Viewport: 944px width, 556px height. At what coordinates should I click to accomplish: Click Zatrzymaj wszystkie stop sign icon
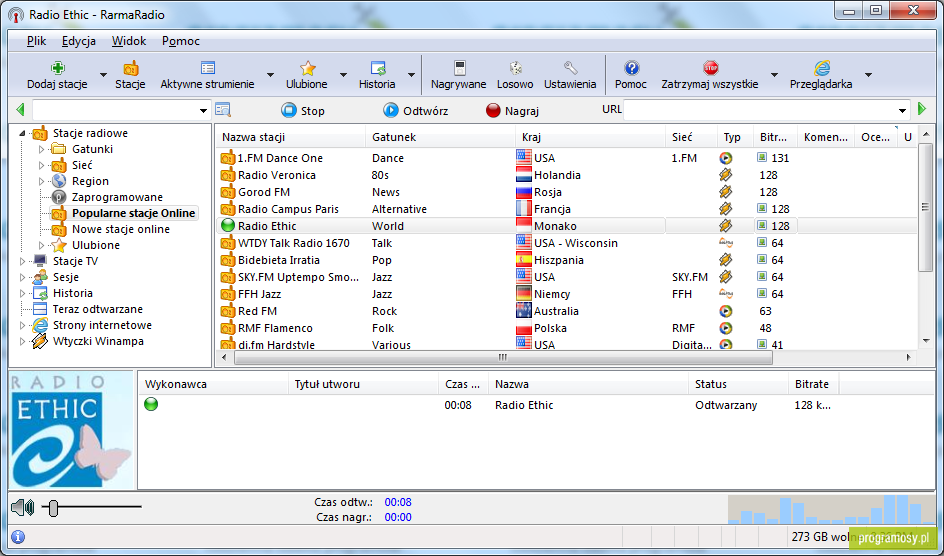click(x=710, y=67)
